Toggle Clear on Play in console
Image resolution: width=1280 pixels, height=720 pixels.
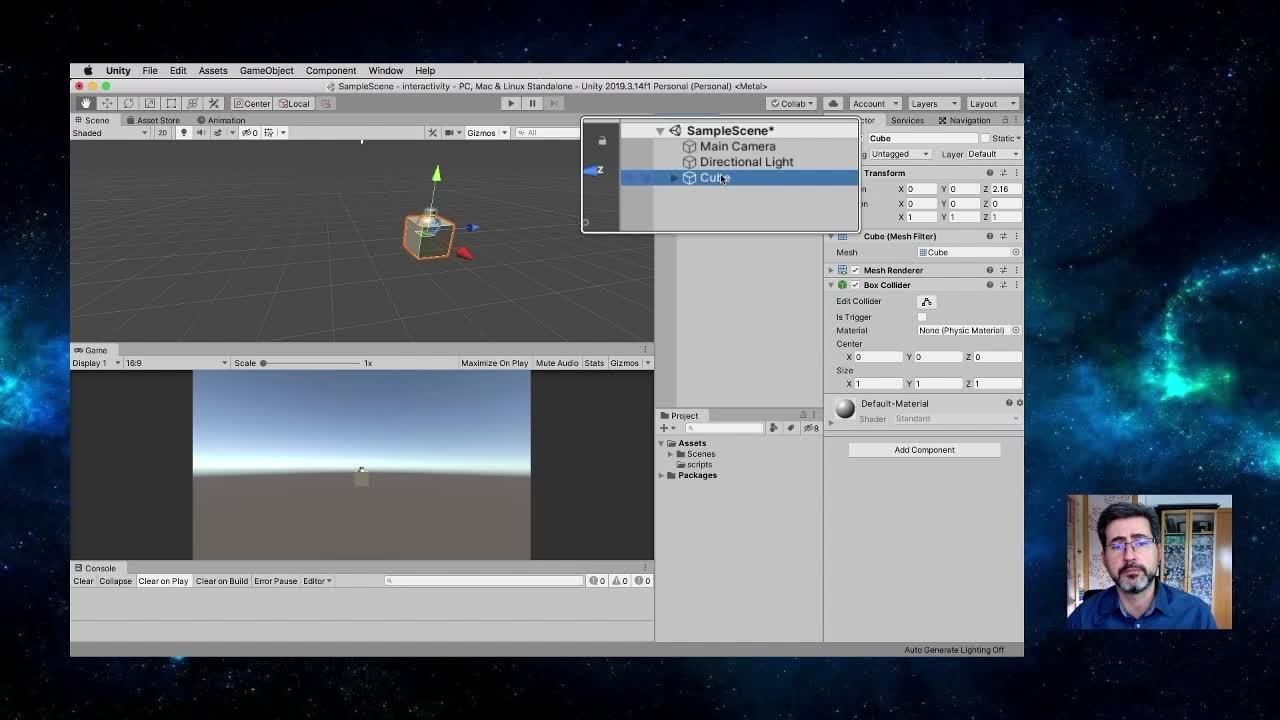pyautogui.click(x=163, y=581)
